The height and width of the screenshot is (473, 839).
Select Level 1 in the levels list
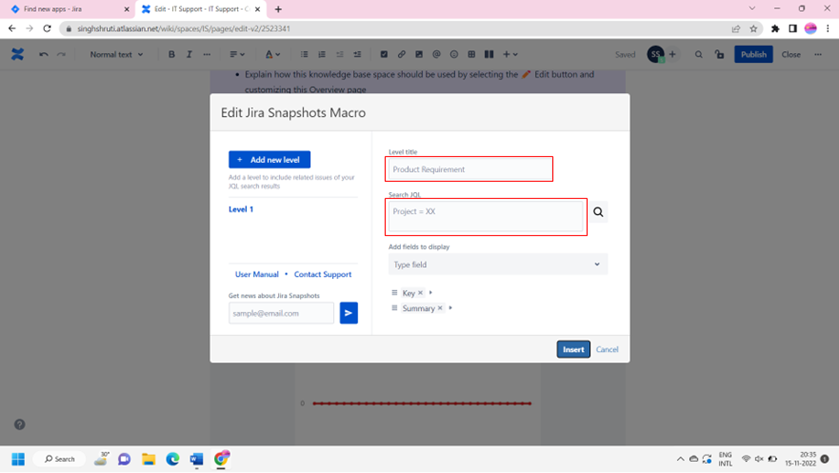tap(241, 209)
